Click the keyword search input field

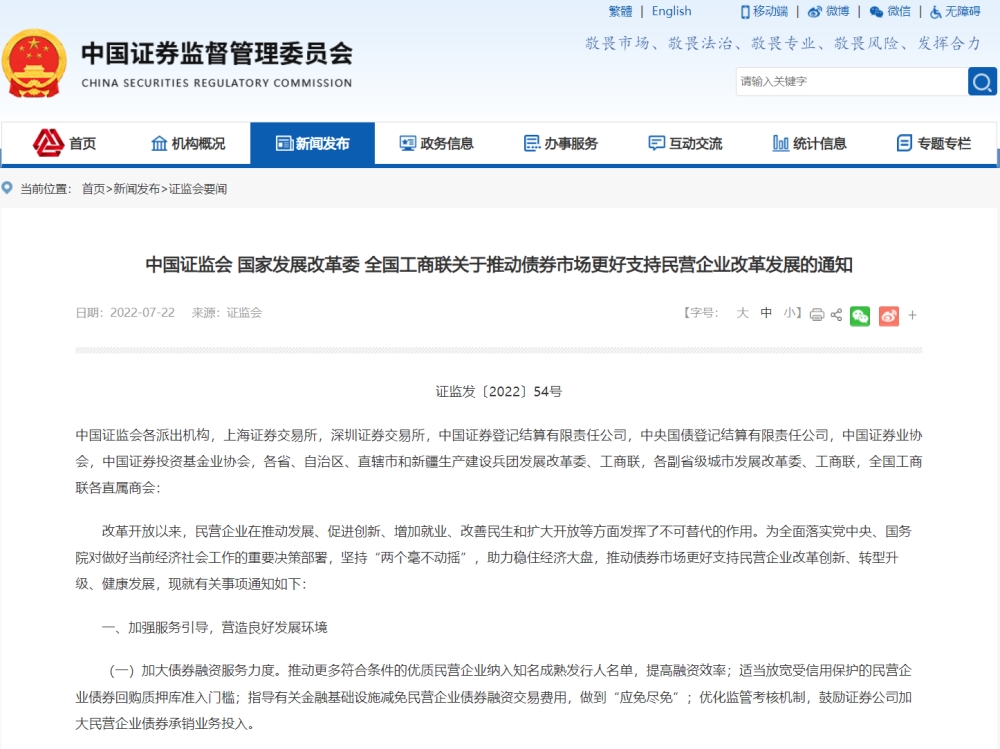(850, 81)
